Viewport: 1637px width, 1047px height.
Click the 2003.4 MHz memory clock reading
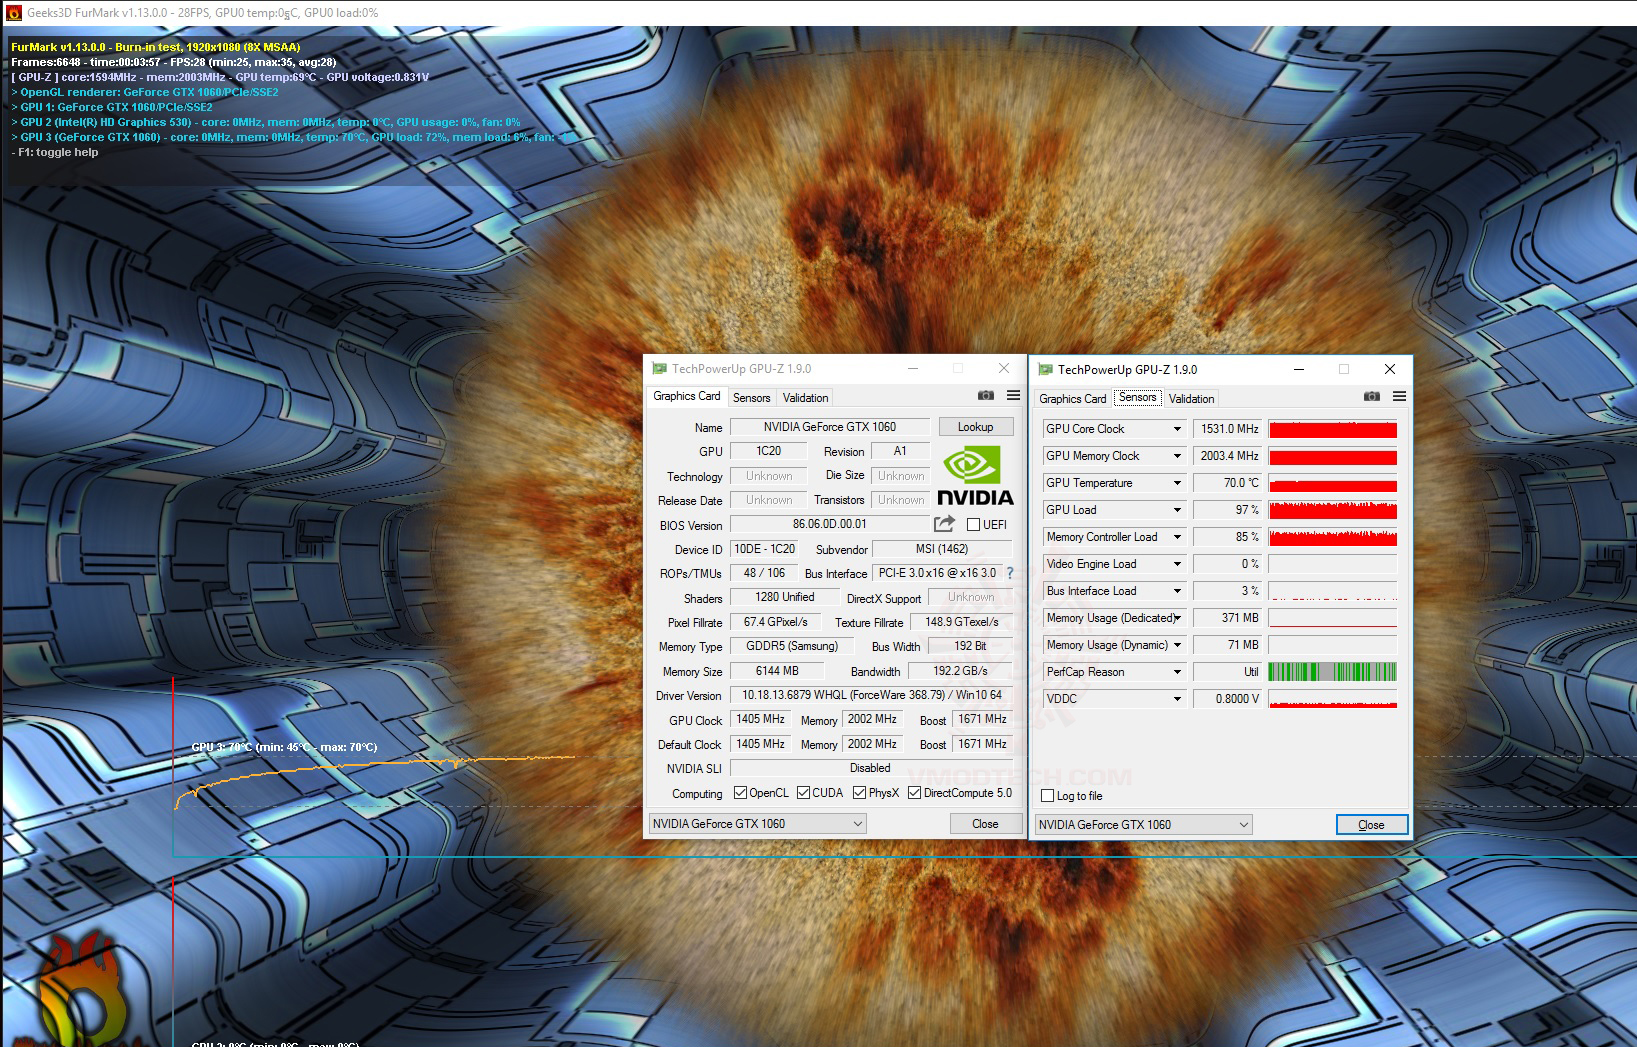(x=1229, y=456)
